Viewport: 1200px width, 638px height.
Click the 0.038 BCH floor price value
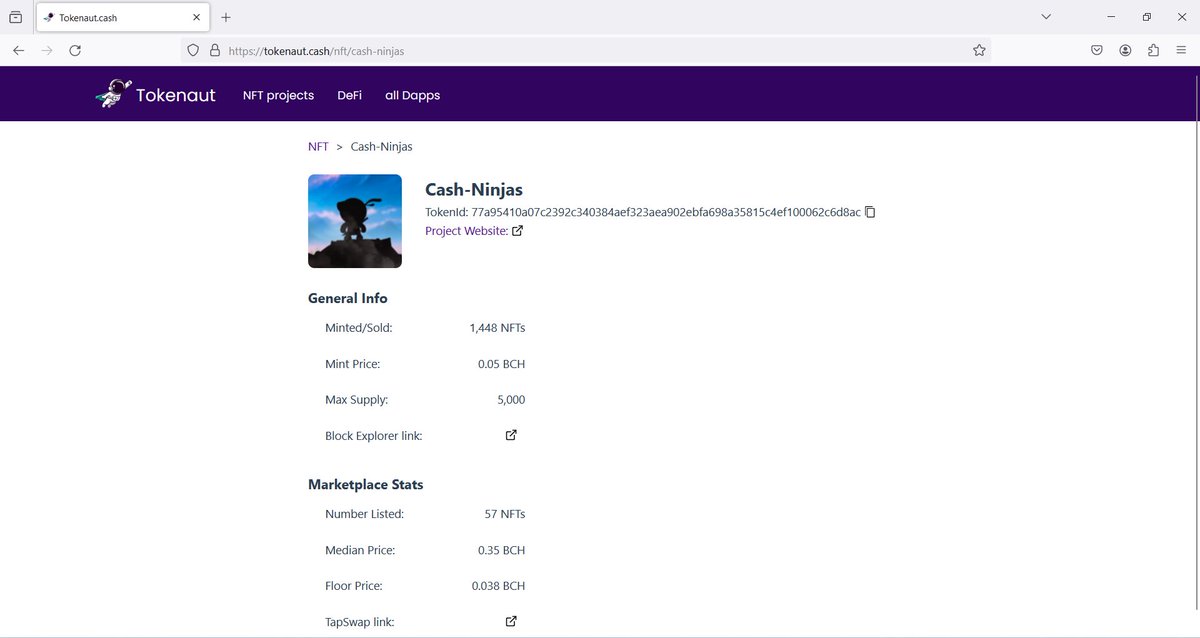click(x=498, y=586)
